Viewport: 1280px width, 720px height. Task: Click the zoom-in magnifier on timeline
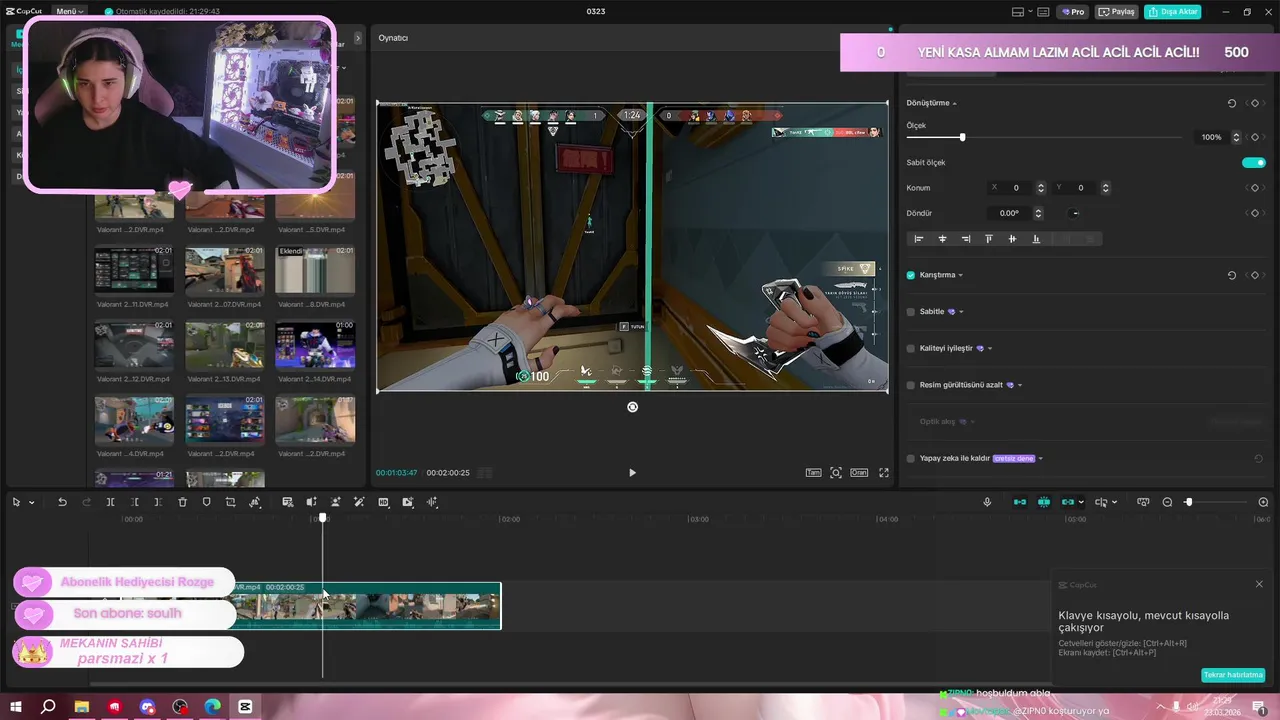click(x=1264, y=502)
